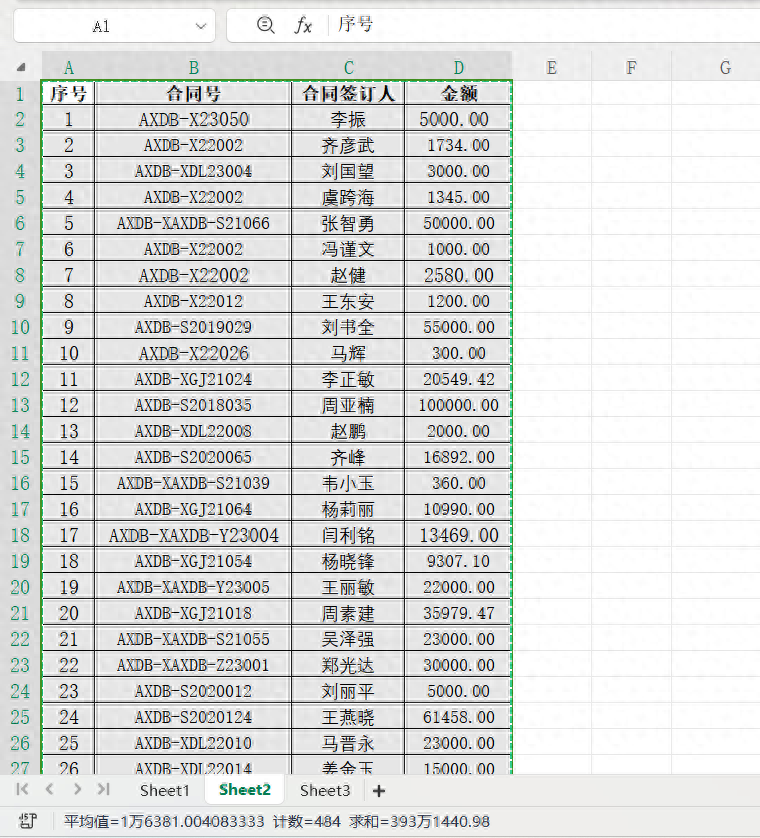
Task: Expand the Name Box dropdown arrow
Action: point(201,26)
